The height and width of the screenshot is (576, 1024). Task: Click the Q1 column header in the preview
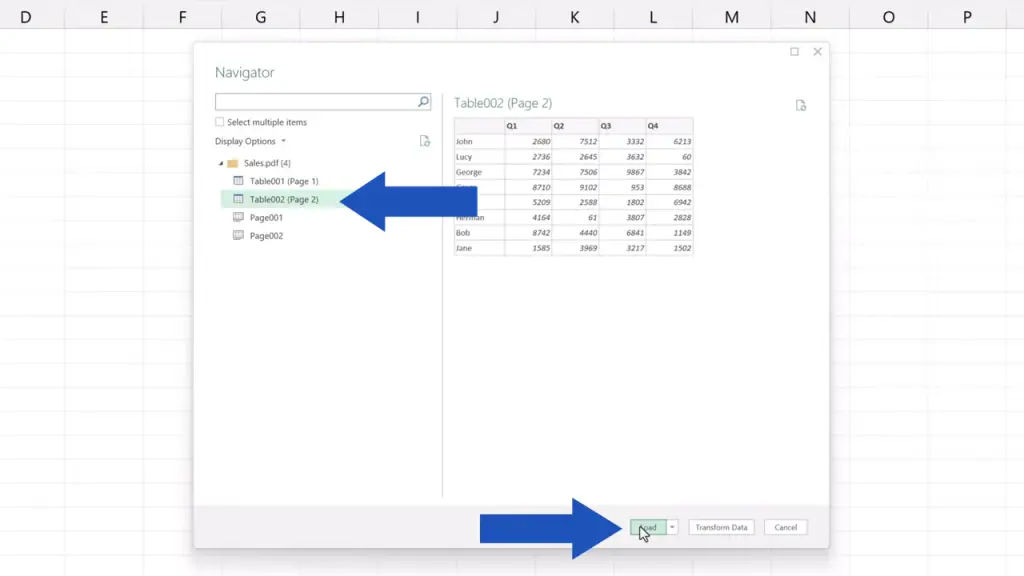[x=526, y=126]
